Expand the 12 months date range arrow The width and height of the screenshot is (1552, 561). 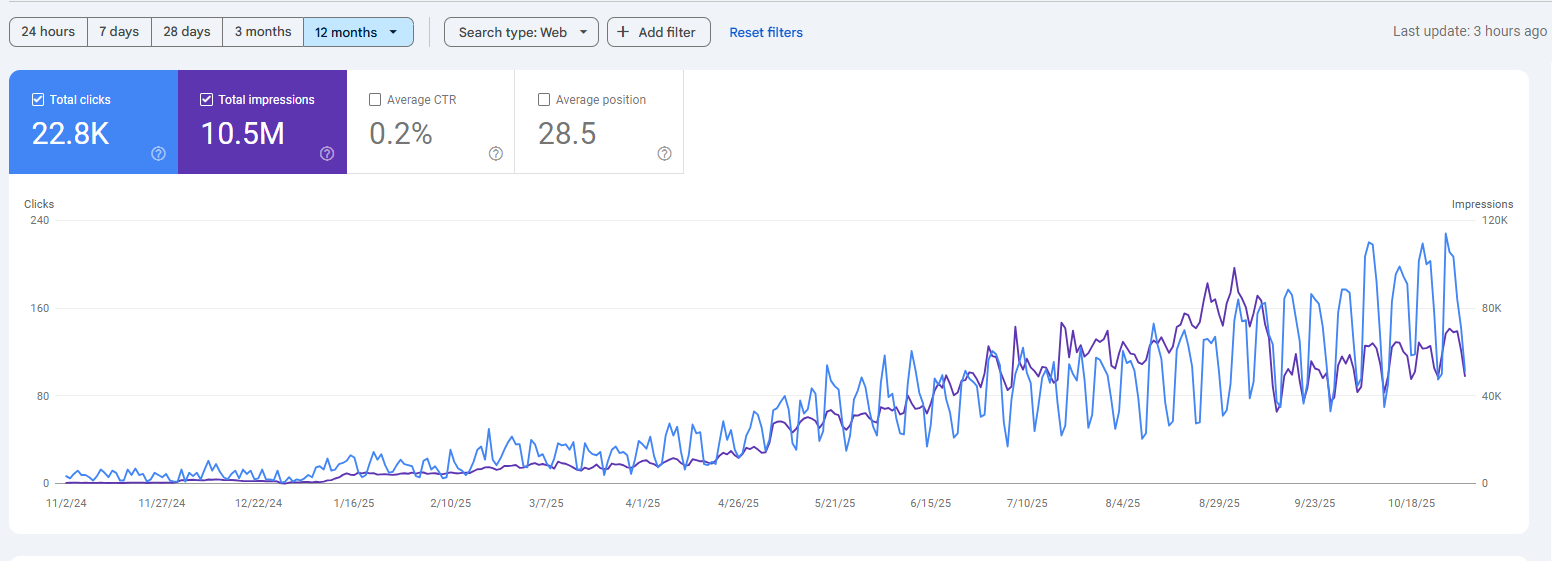(394, 32)
